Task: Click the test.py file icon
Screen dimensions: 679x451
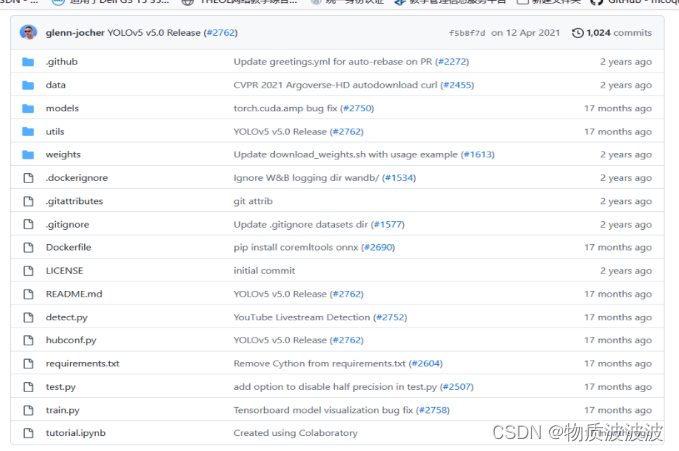Action: 29,387
